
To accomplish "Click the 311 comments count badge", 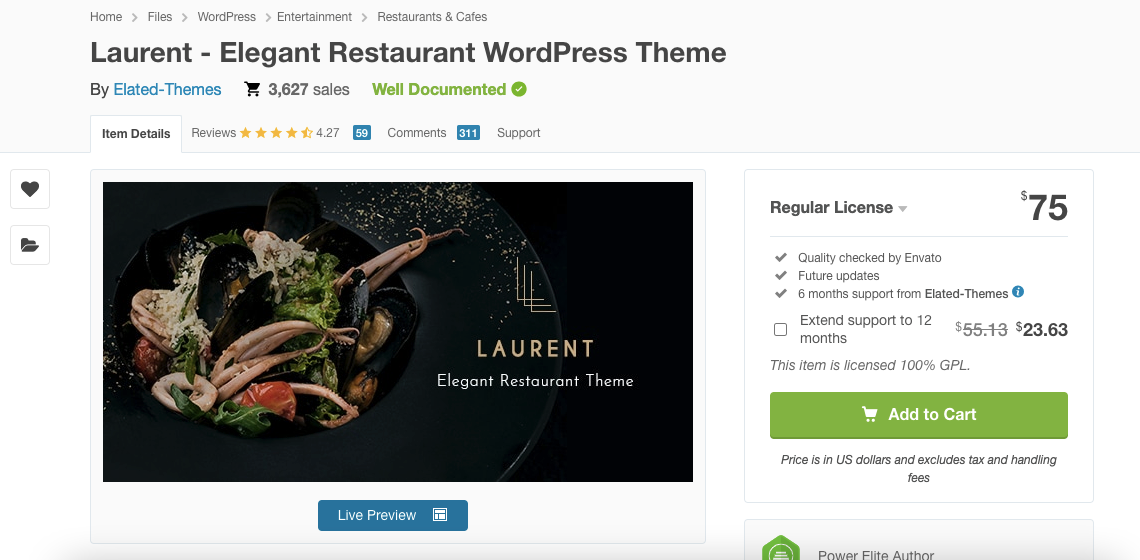I will (x=468, y=133).
